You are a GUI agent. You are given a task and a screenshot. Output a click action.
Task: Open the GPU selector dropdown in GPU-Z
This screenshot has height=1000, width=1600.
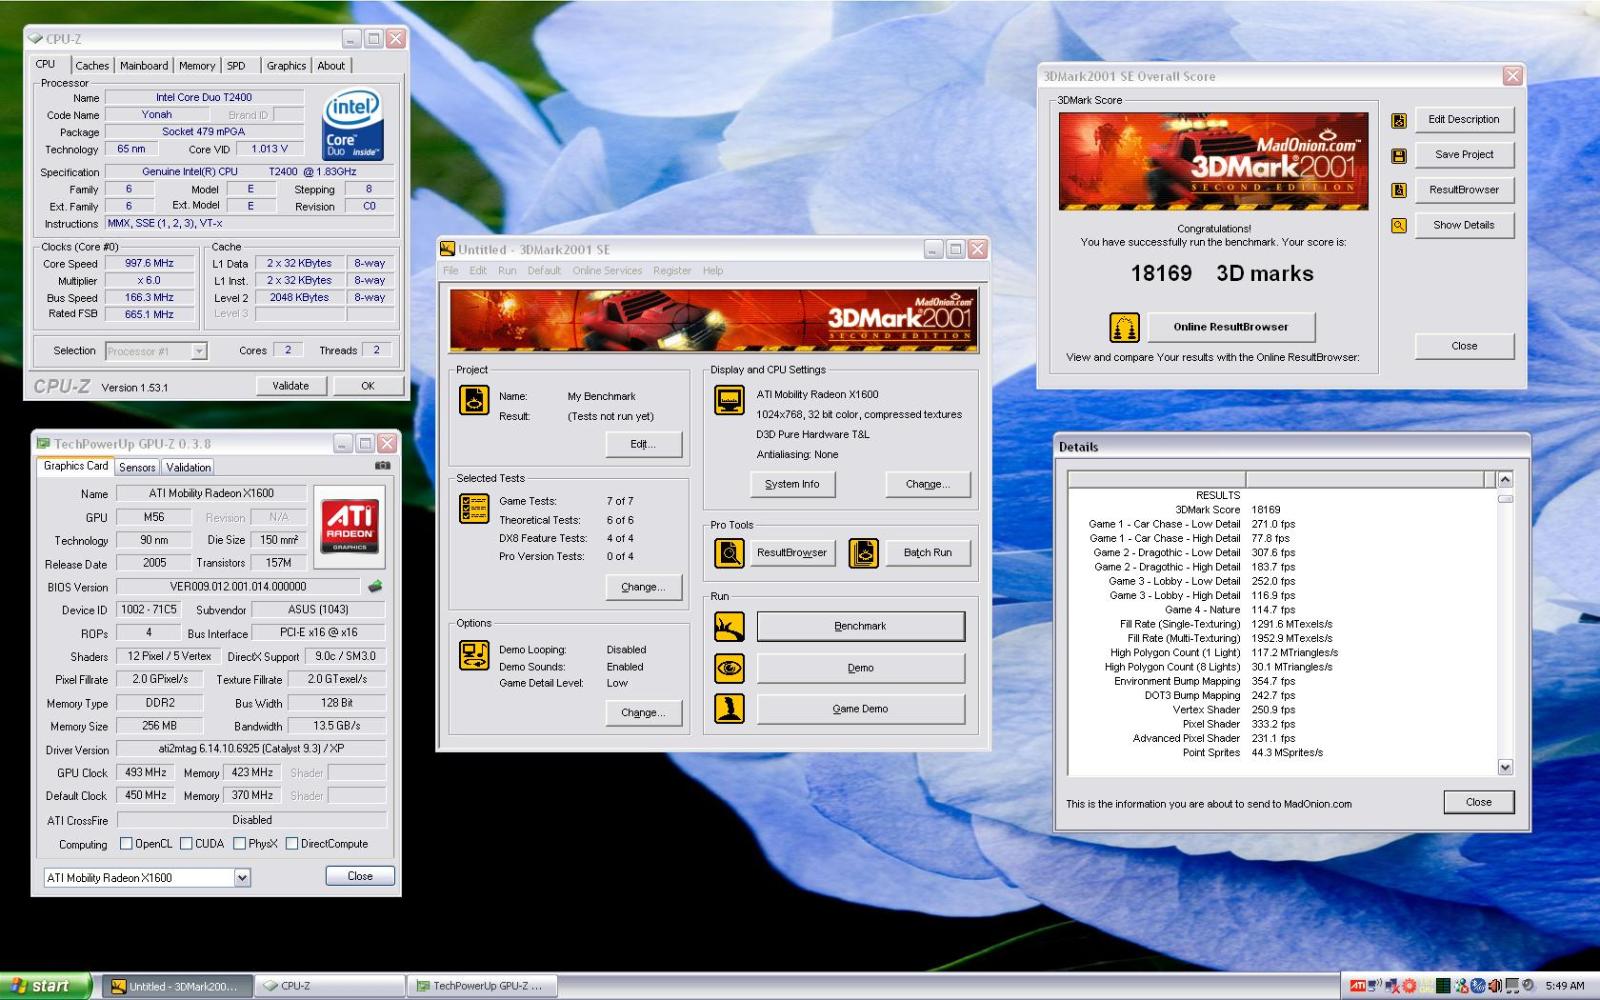[241, 877]
